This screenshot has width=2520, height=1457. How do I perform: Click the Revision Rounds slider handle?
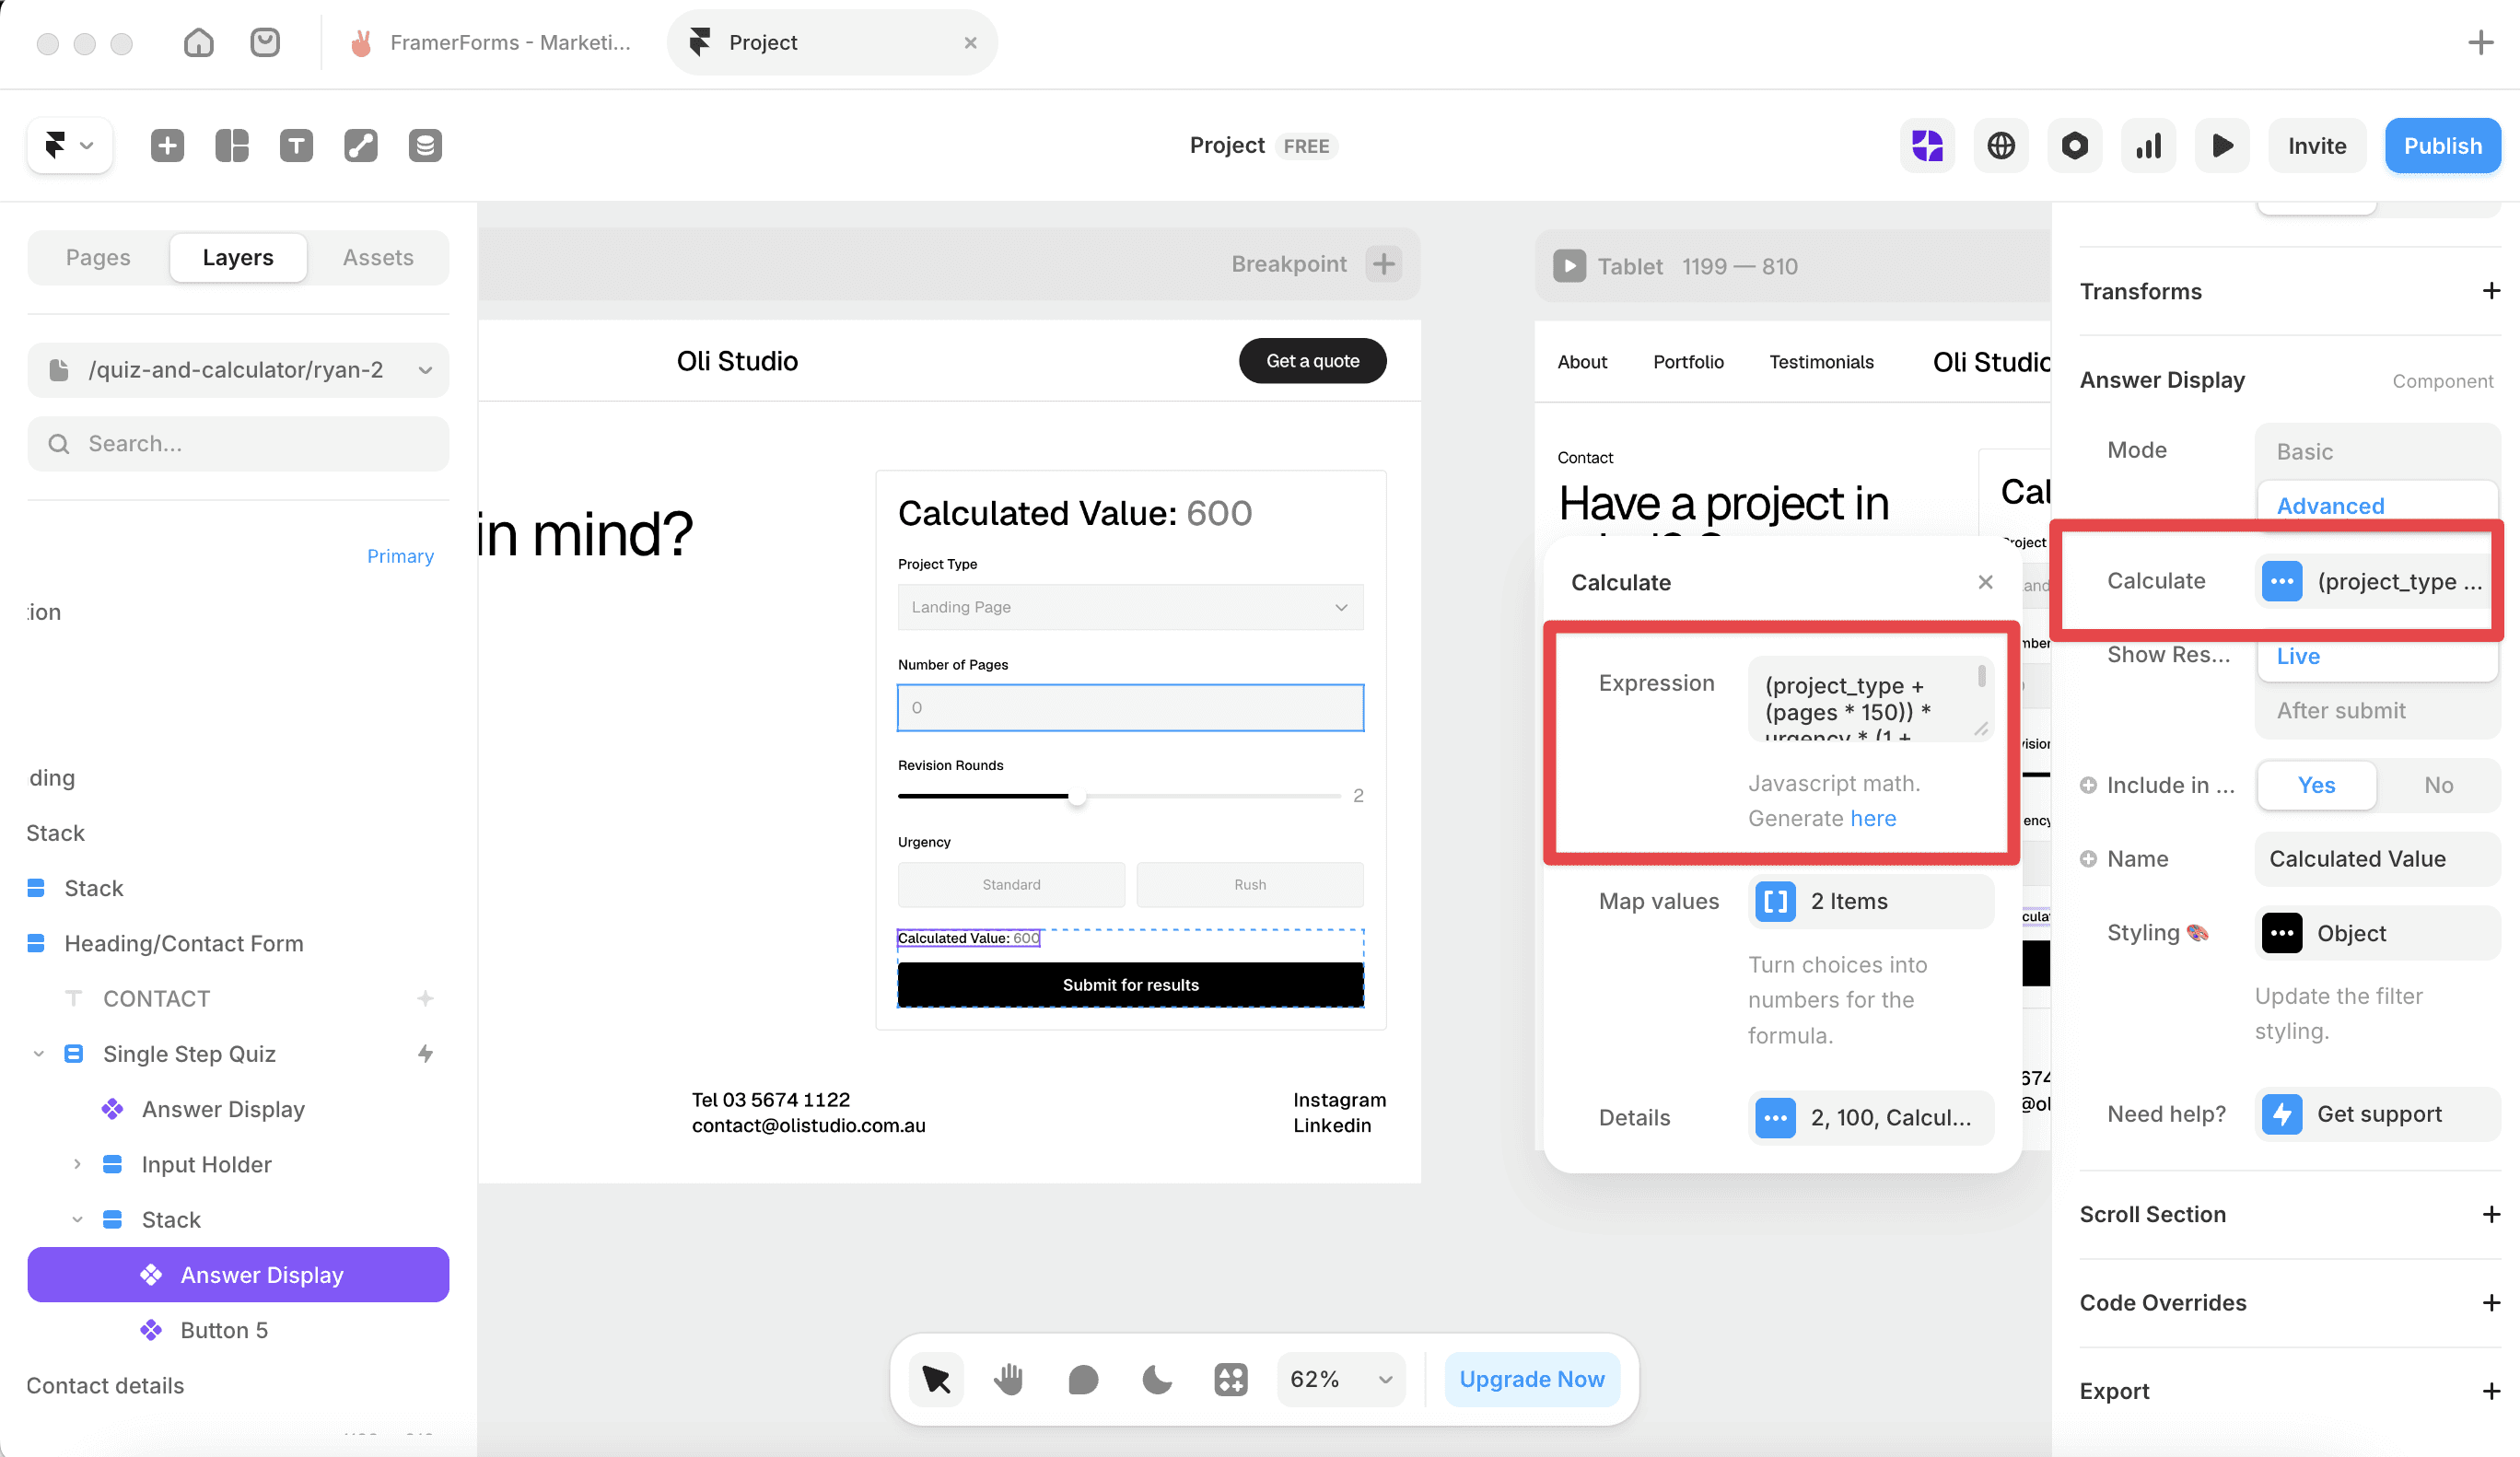pos(1077,797)
